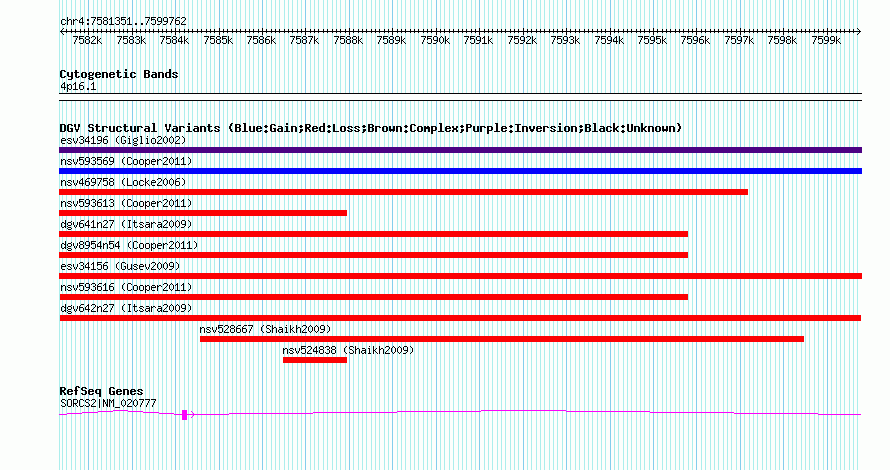Open the dgv642n27 (Itsara2009) variant label

126,308
